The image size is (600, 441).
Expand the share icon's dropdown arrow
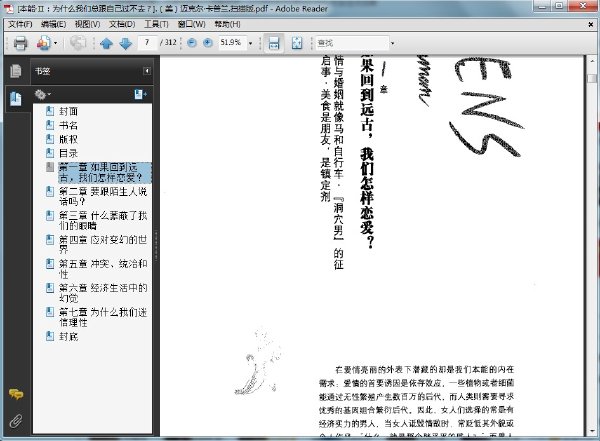tap(55, 43)
